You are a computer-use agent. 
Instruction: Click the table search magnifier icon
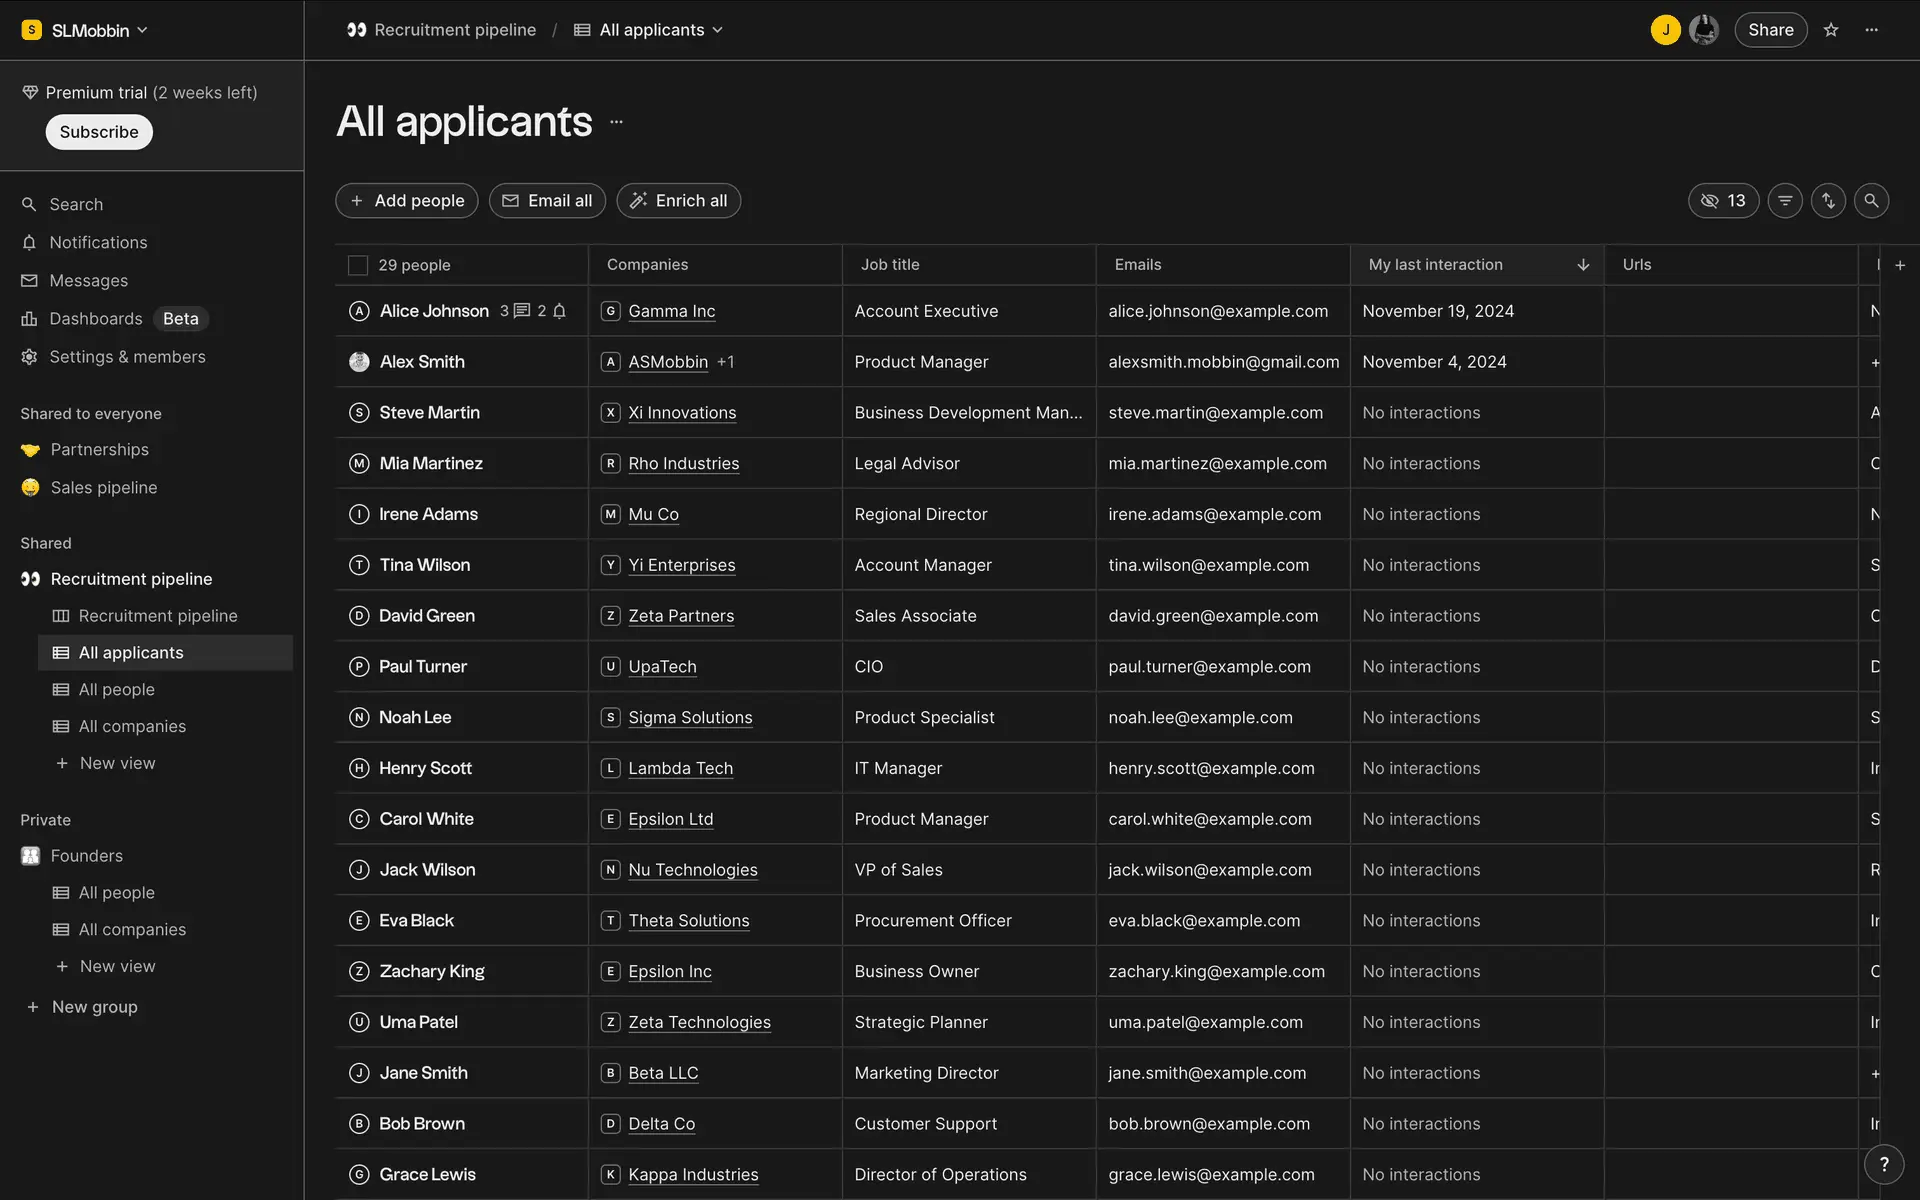pyautogui.click(x=1871, y=201)
